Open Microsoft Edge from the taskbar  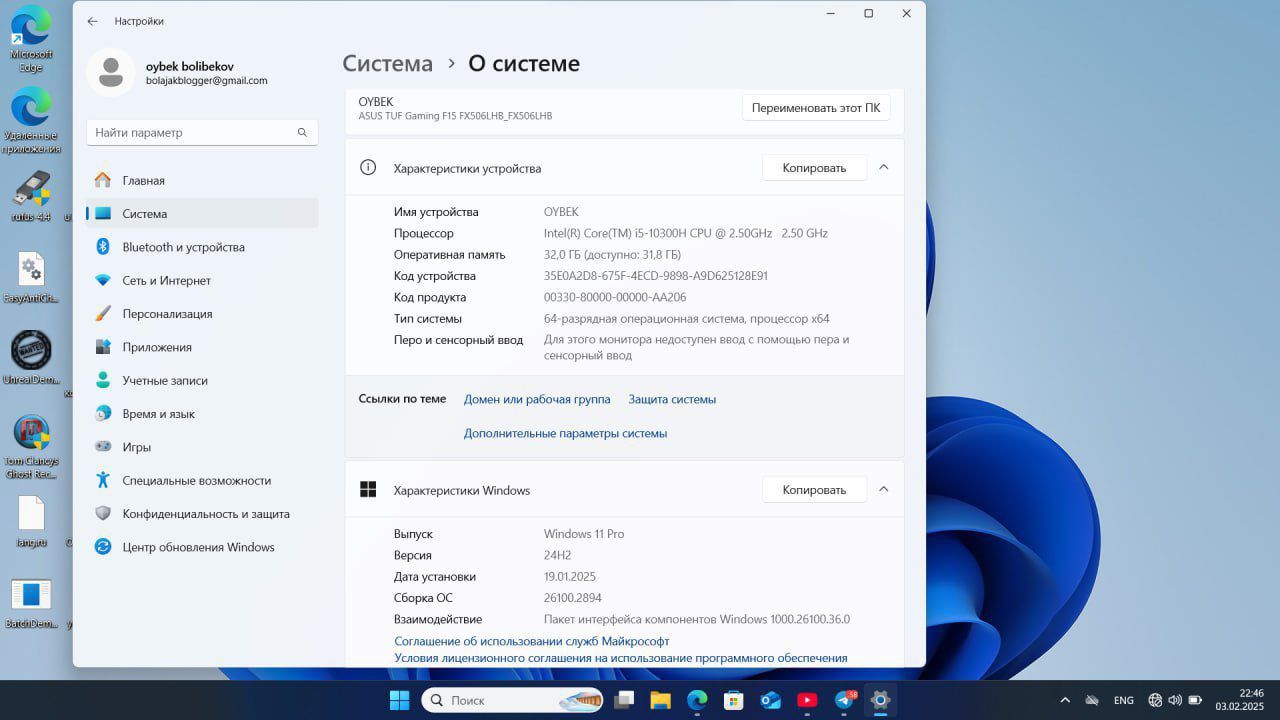pos(697,700)
